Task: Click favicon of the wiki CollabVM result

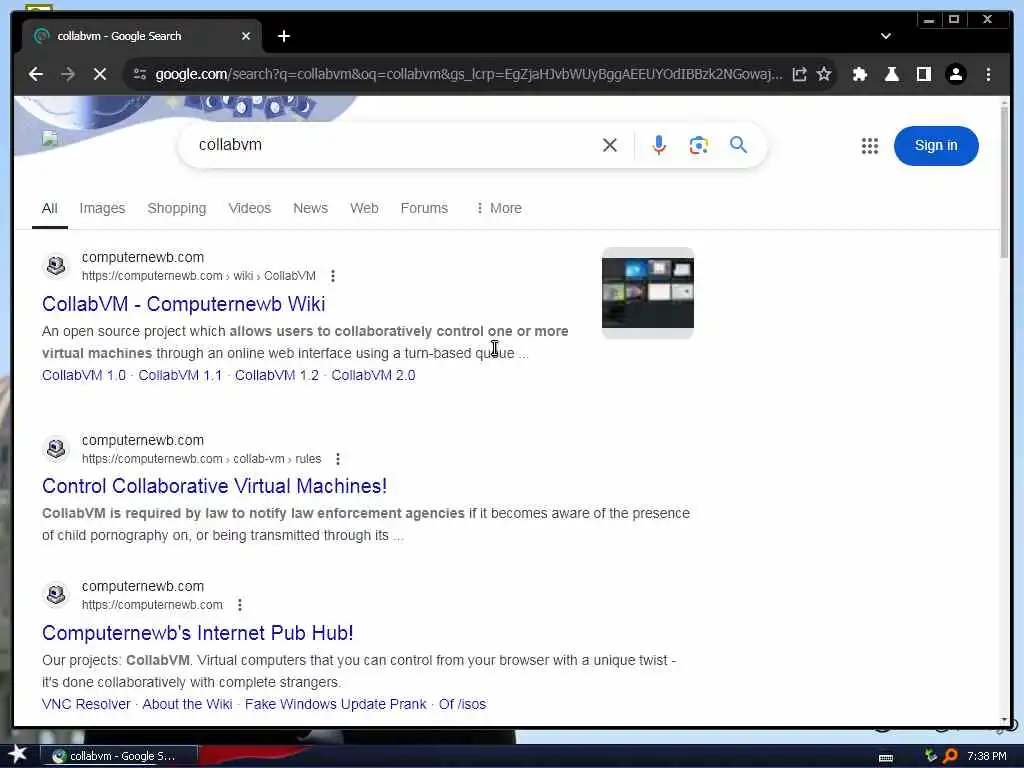Action: click(x=56, y=266)
